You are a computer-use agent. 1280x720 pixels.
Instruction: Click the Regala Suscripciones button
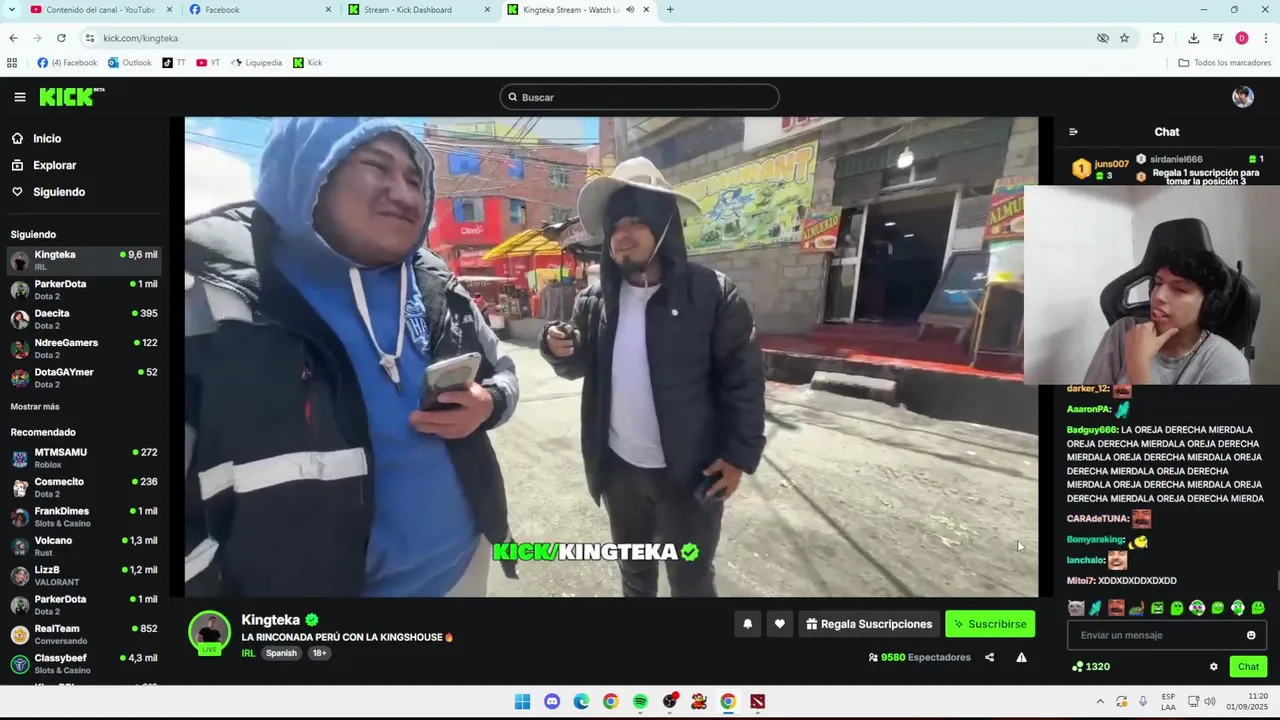(869, 624)
